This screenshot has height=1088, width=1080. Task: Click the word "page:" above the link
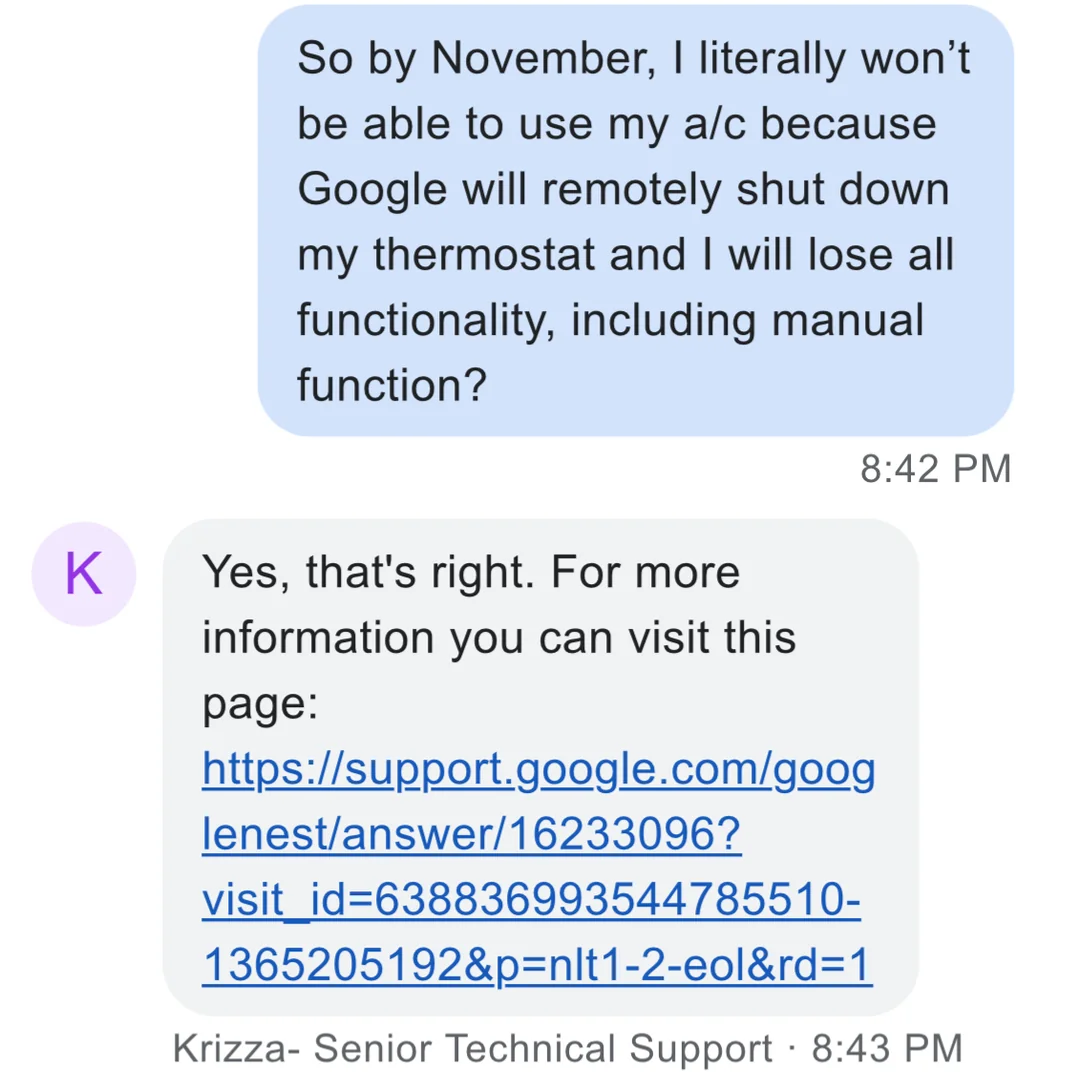point(259,704)
